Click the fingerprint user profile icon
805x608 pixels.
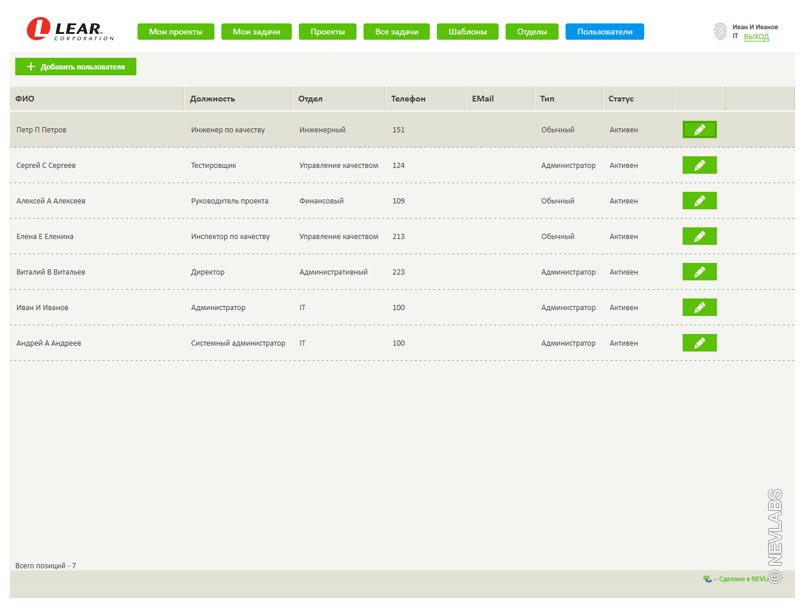[720, 32]
